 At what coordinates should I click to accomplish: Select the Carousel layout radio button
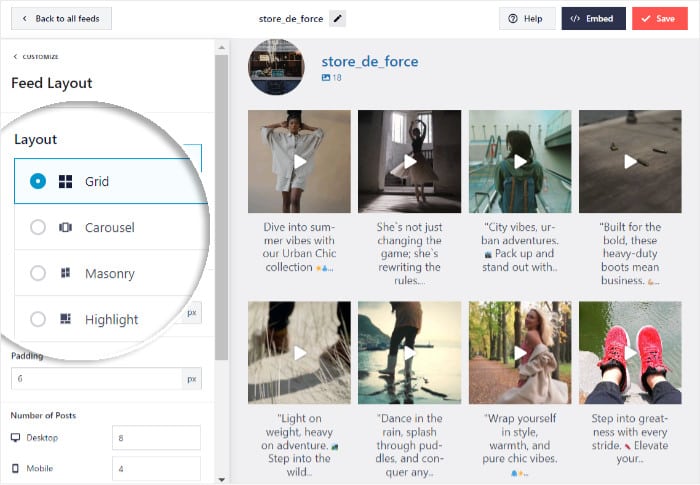38,227
